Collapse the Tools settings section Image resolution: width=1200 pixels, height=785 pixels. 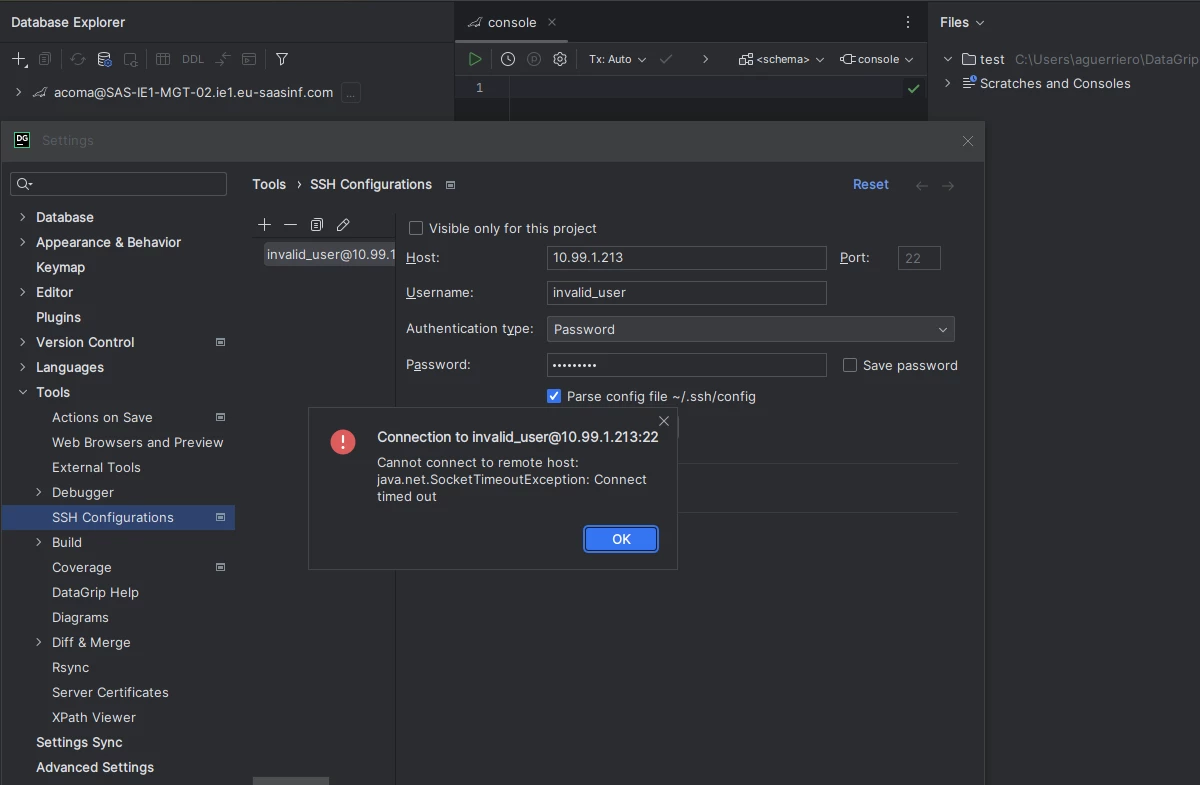coord(23,392)
